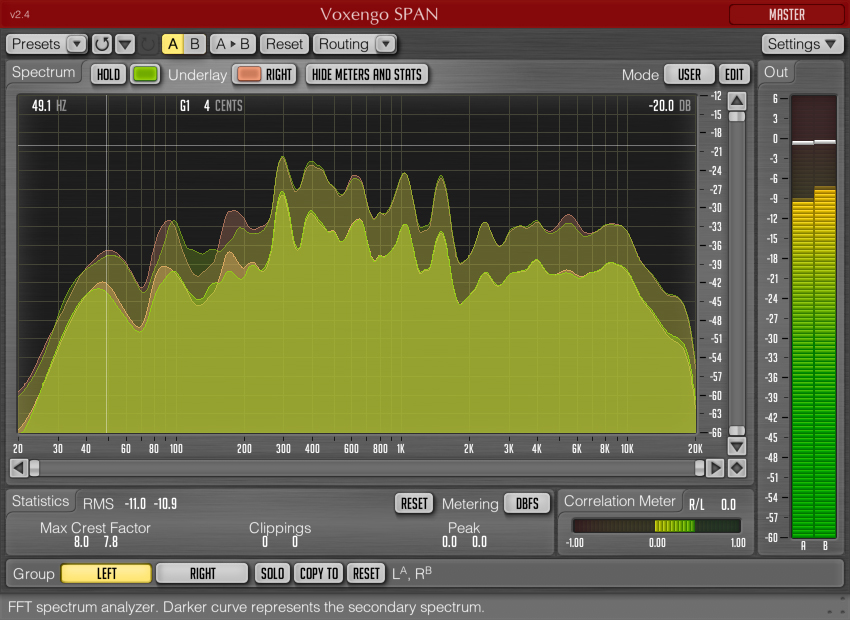This screenshot has height=620, width=850.
Task: Click the undo arrow icon beside Presets
Action: click(101, 44)
